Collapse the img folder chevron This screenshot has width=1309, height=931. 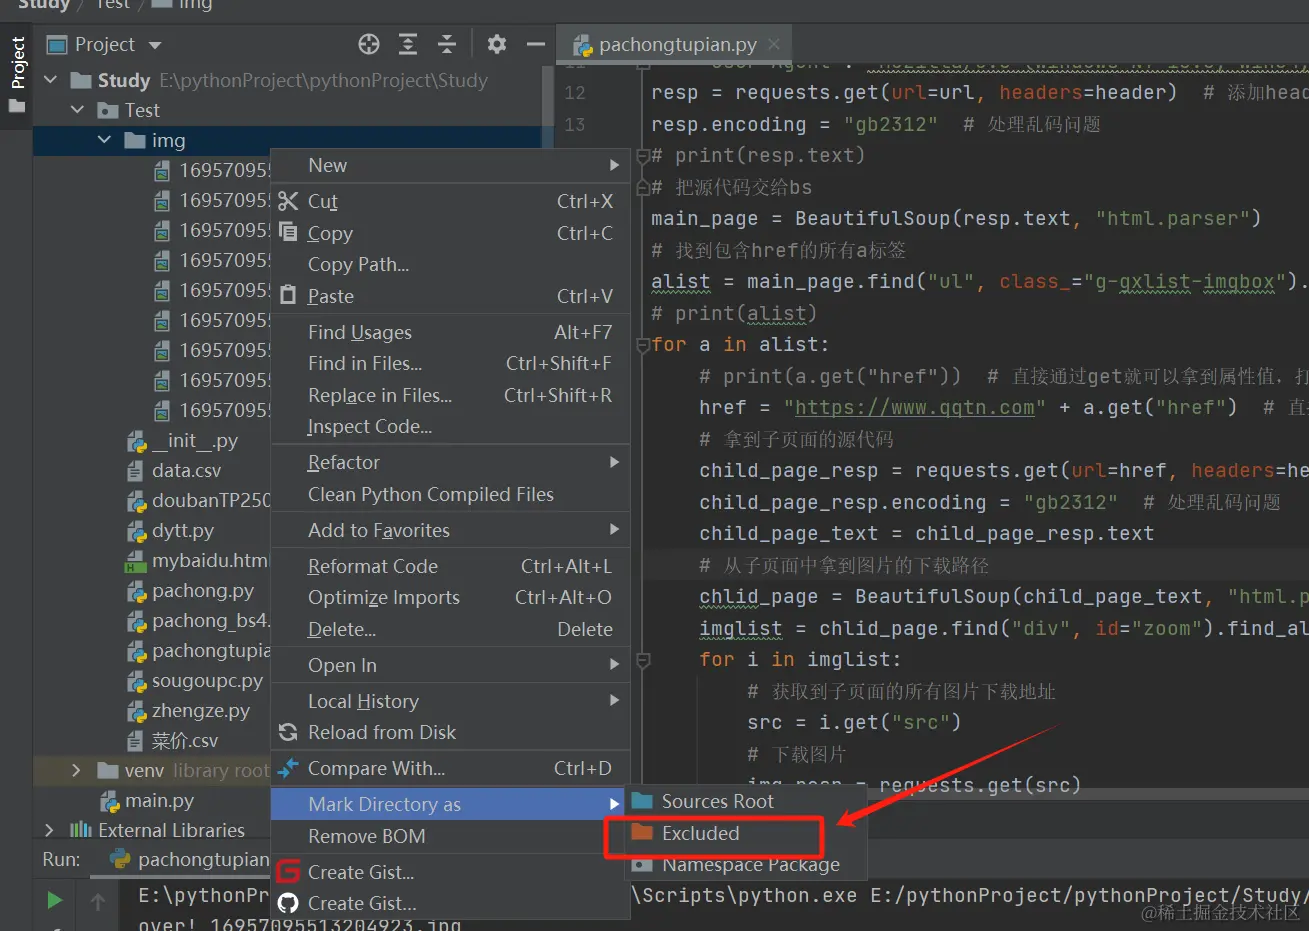pyautogui.click(x=104, y=140)
